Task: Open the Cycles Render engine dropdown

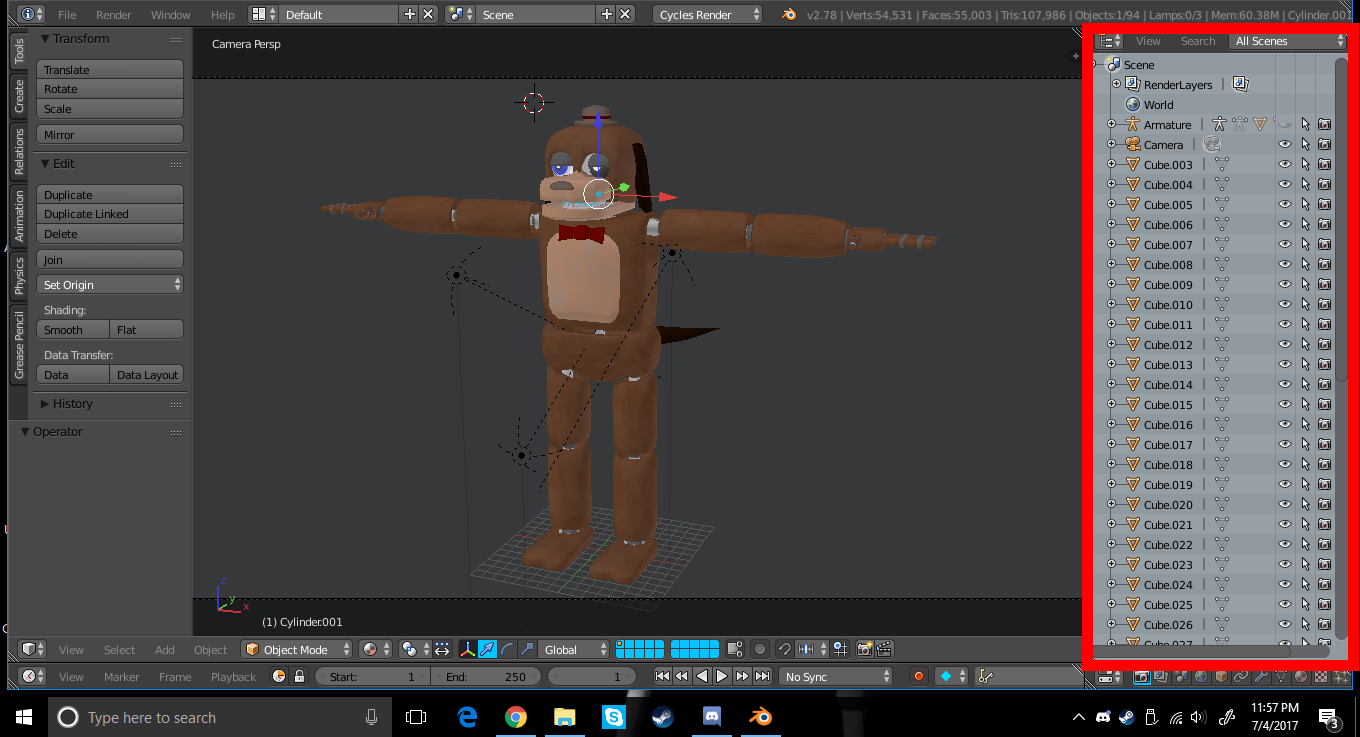Action: [x=707, y=14]
